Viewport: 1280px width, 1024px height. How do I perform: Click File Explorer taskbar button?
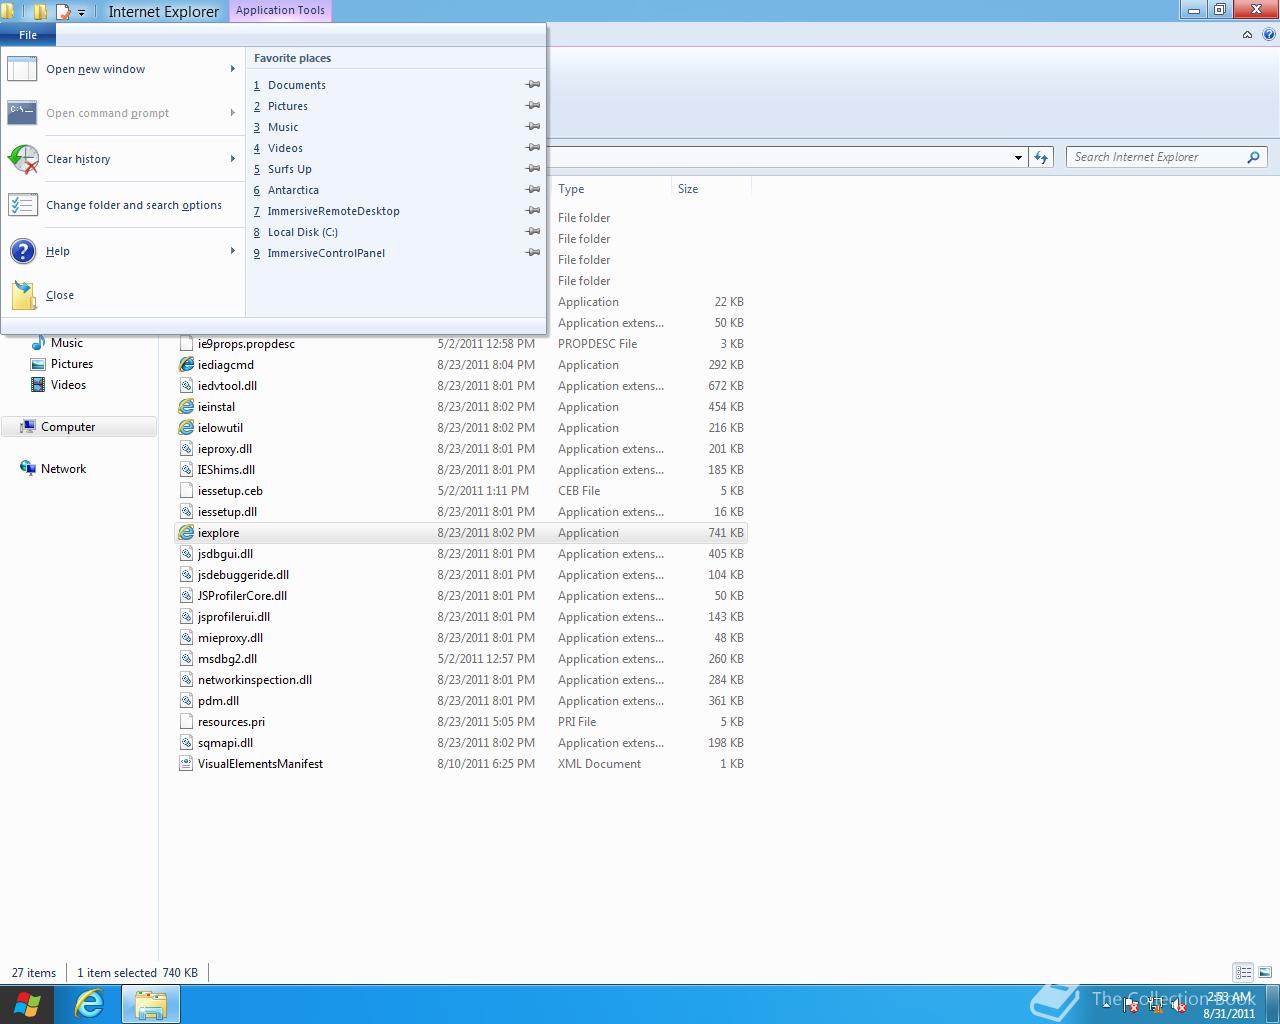coord(150,1005)
